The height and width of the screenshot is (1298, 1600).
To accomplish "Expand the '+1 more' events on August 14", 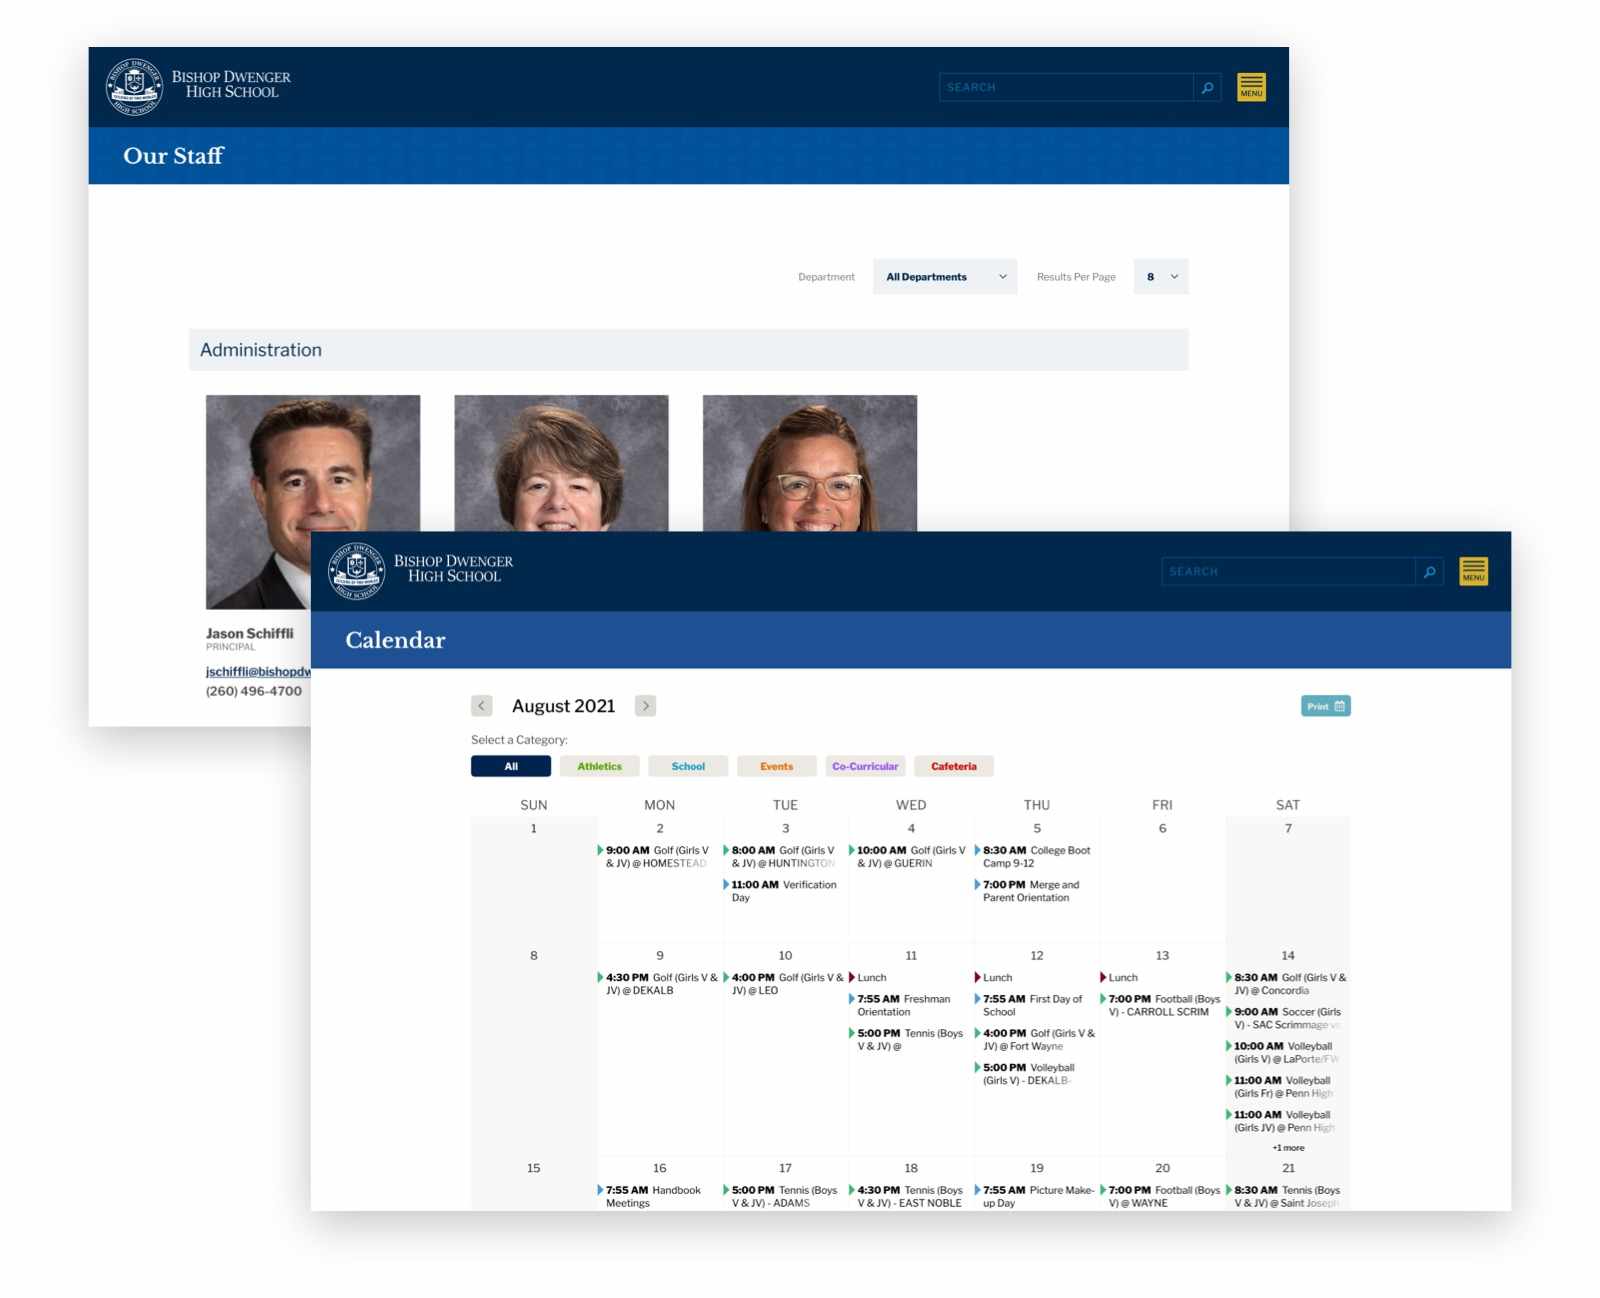I will point(1289,1147).
